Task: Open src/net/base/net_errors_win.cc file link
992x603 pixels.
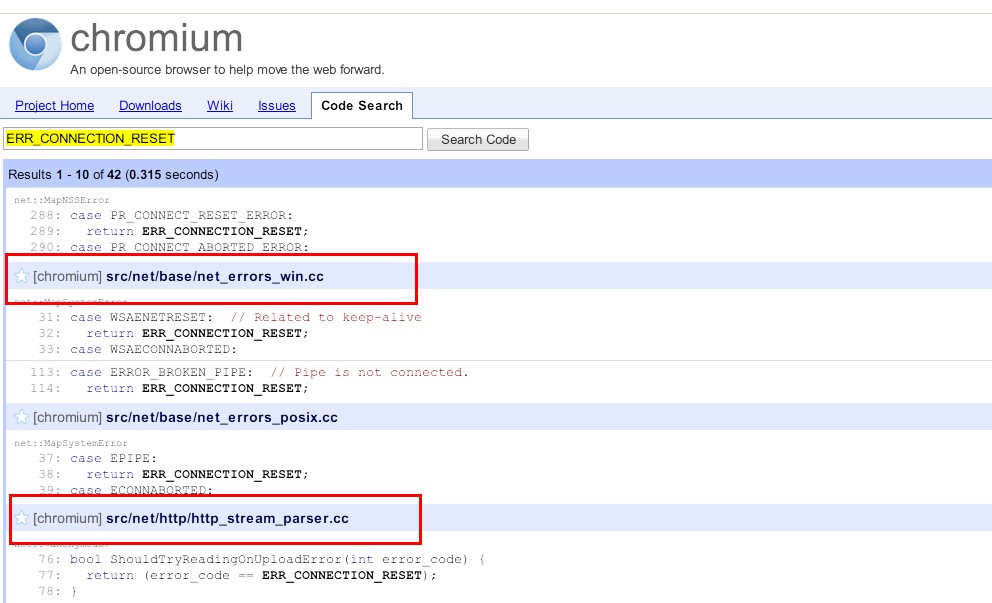Action: click(214, 276)
